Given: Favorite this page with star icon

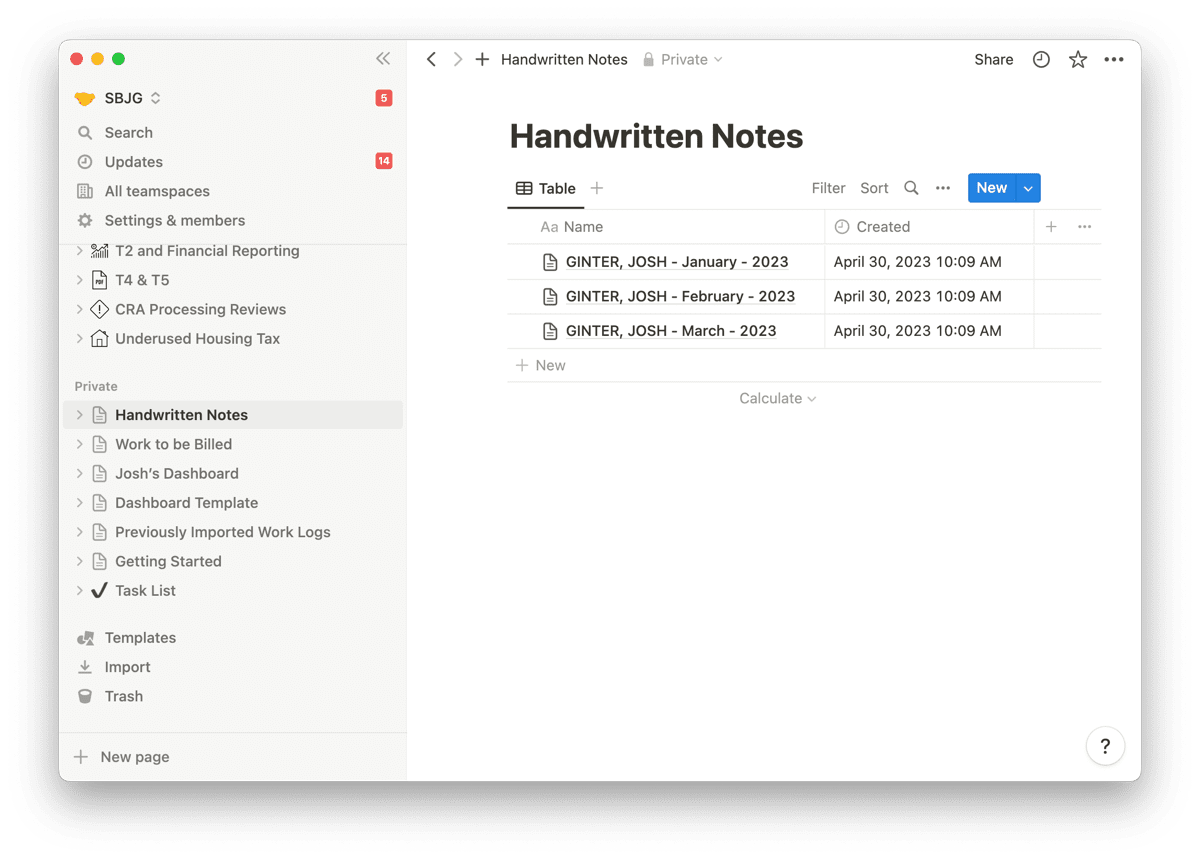Looking at the screenshot, I should tap(1078, 60).
